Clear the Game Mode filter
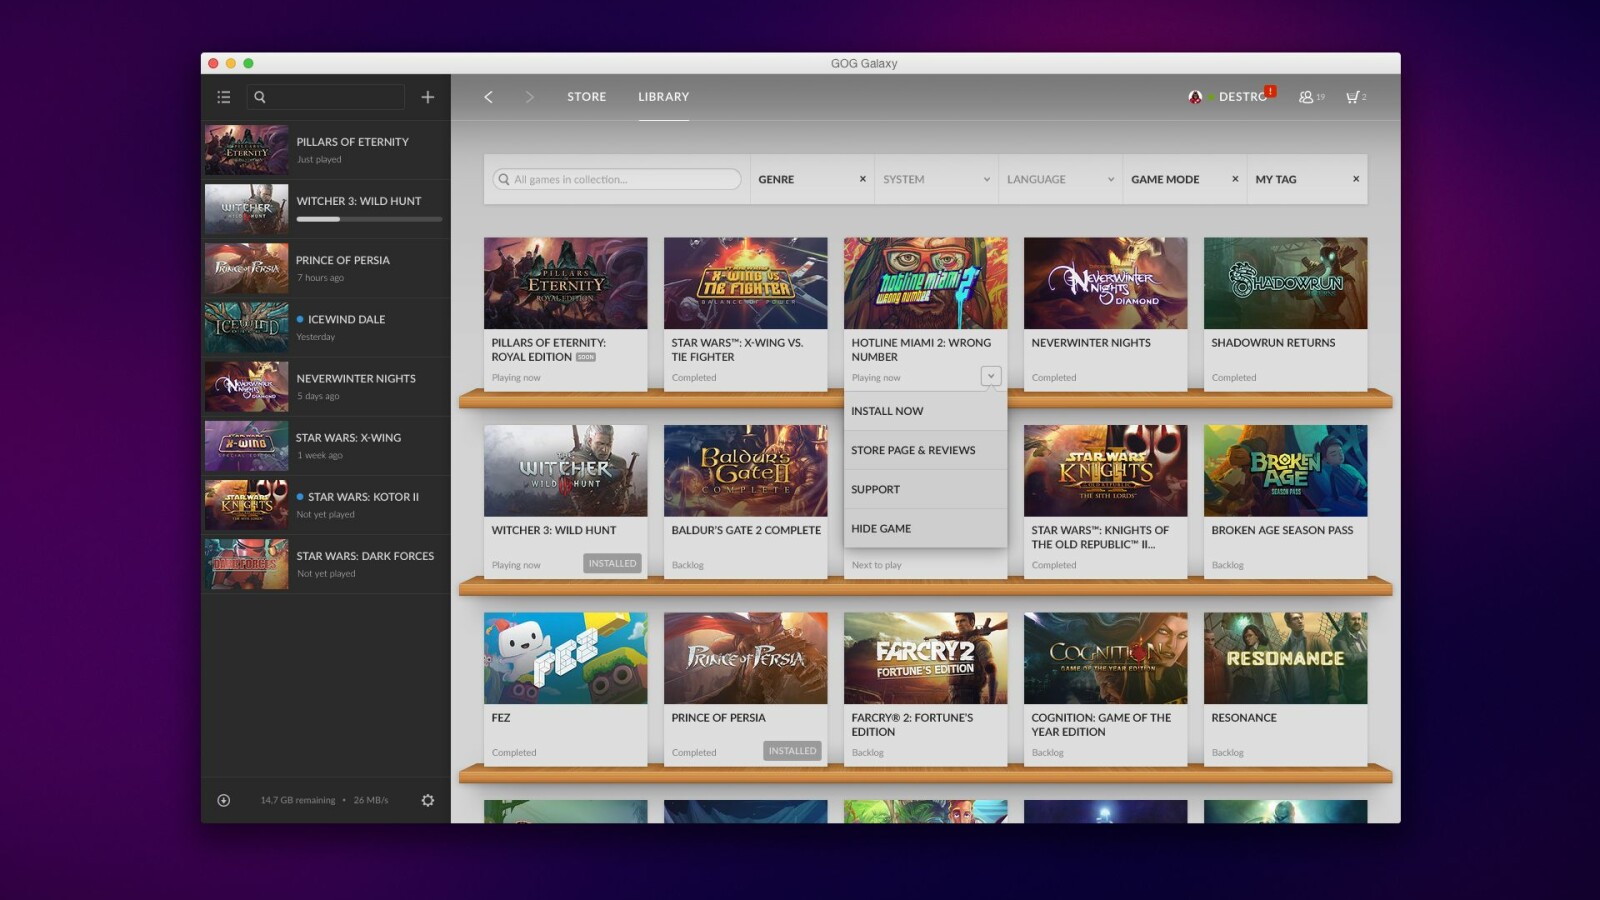The width and height of the screenshot is (1600, 900). [x=1235, y=179]
